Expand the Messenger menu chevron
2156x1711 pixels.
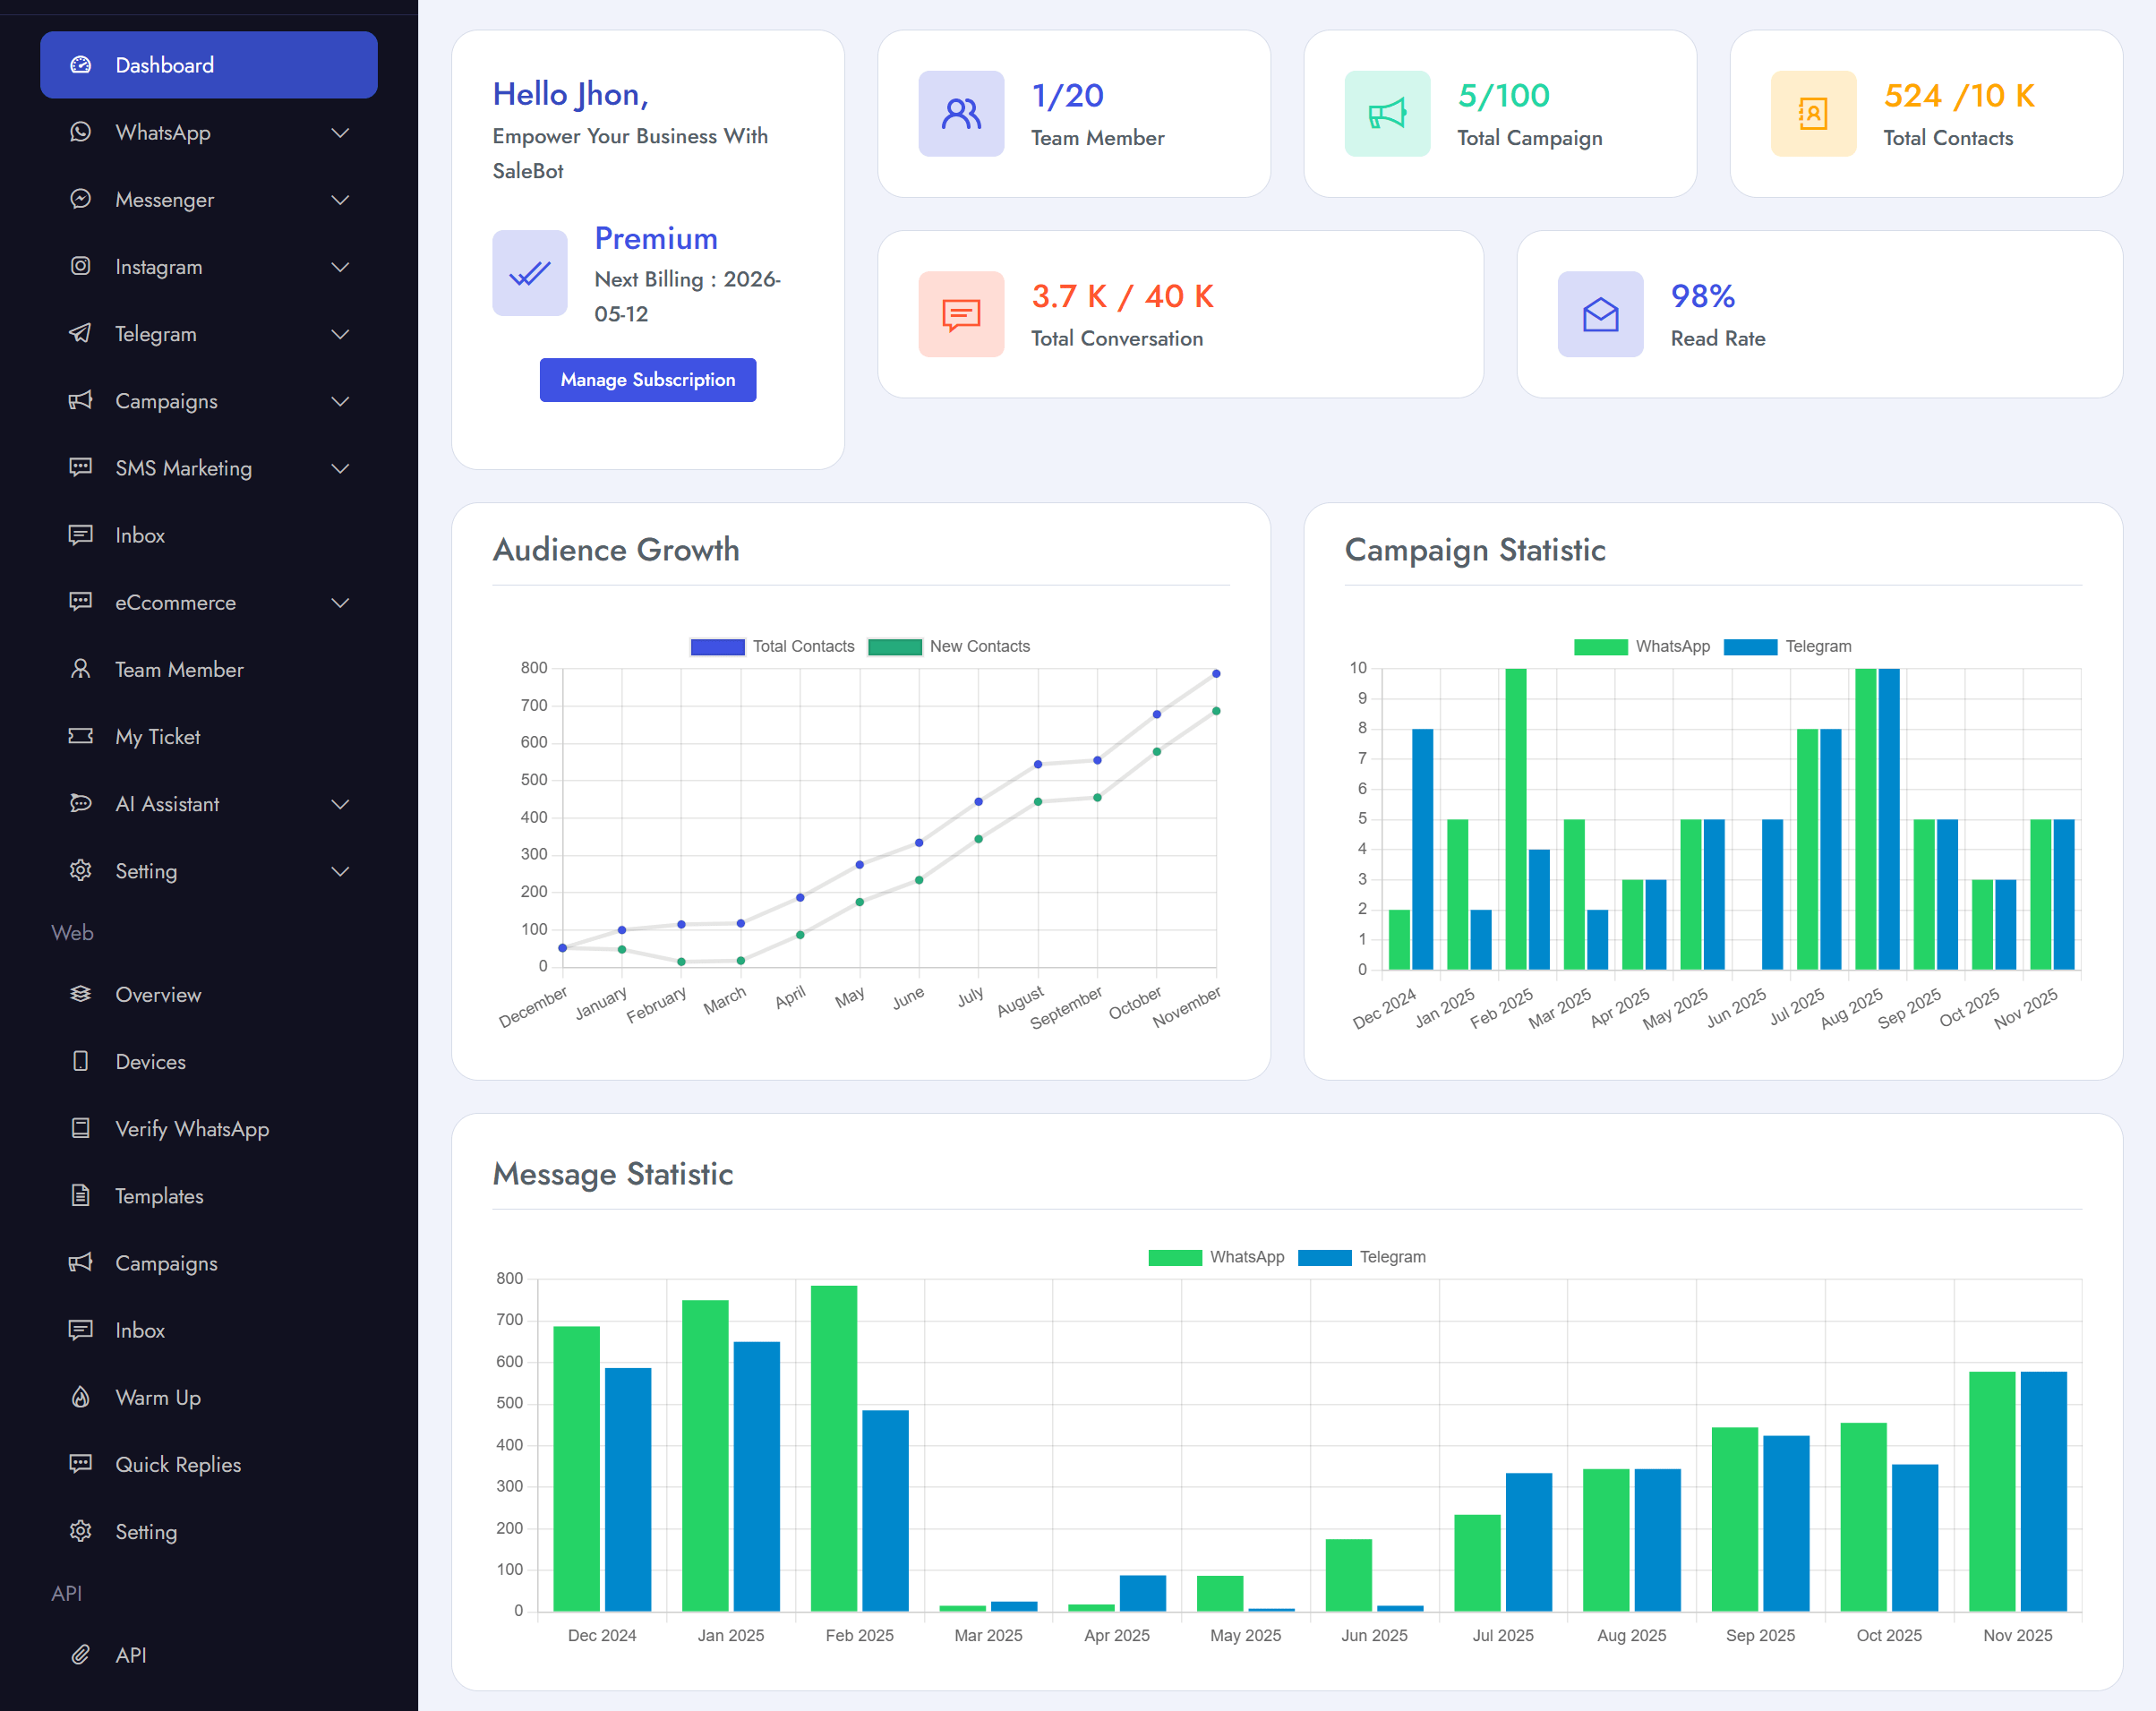[x=340, y=200]
